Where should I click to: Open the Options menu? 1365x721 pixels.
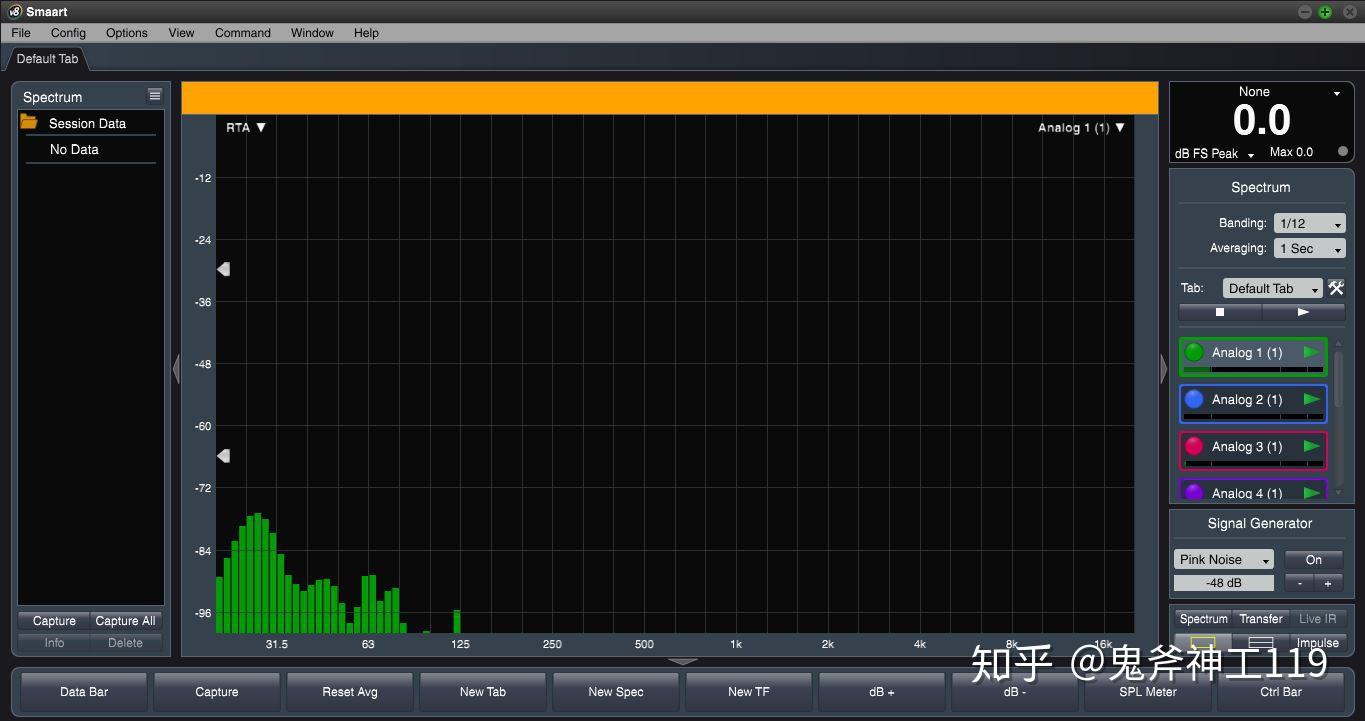tap(127, 33)
